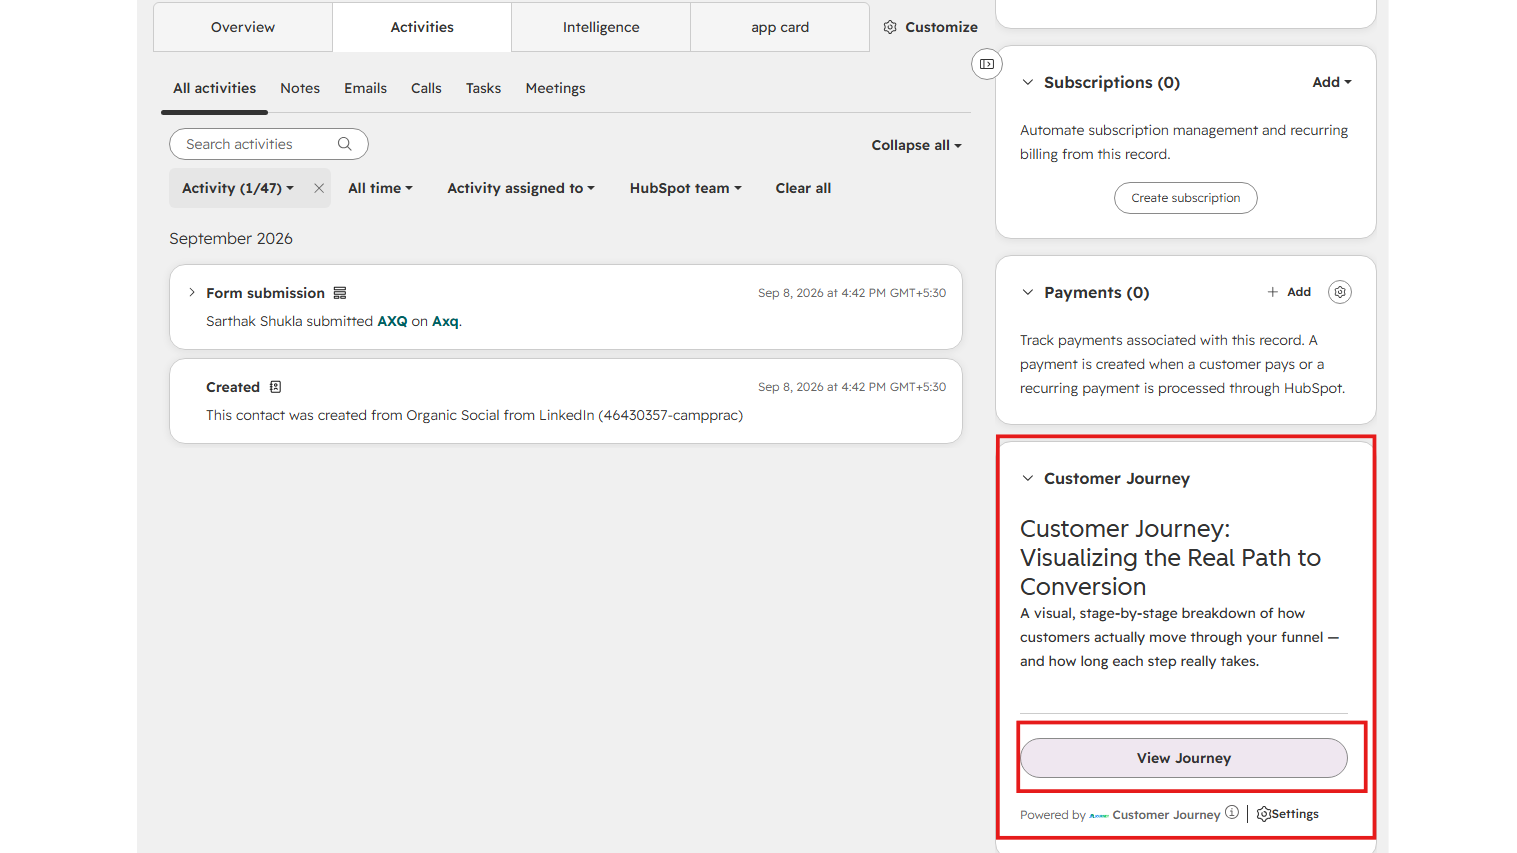Image resolution: width=1517 pixels, height=853 pixels.
Task: Click the search magnifier icon in Search activities
Action: (344, 144)
